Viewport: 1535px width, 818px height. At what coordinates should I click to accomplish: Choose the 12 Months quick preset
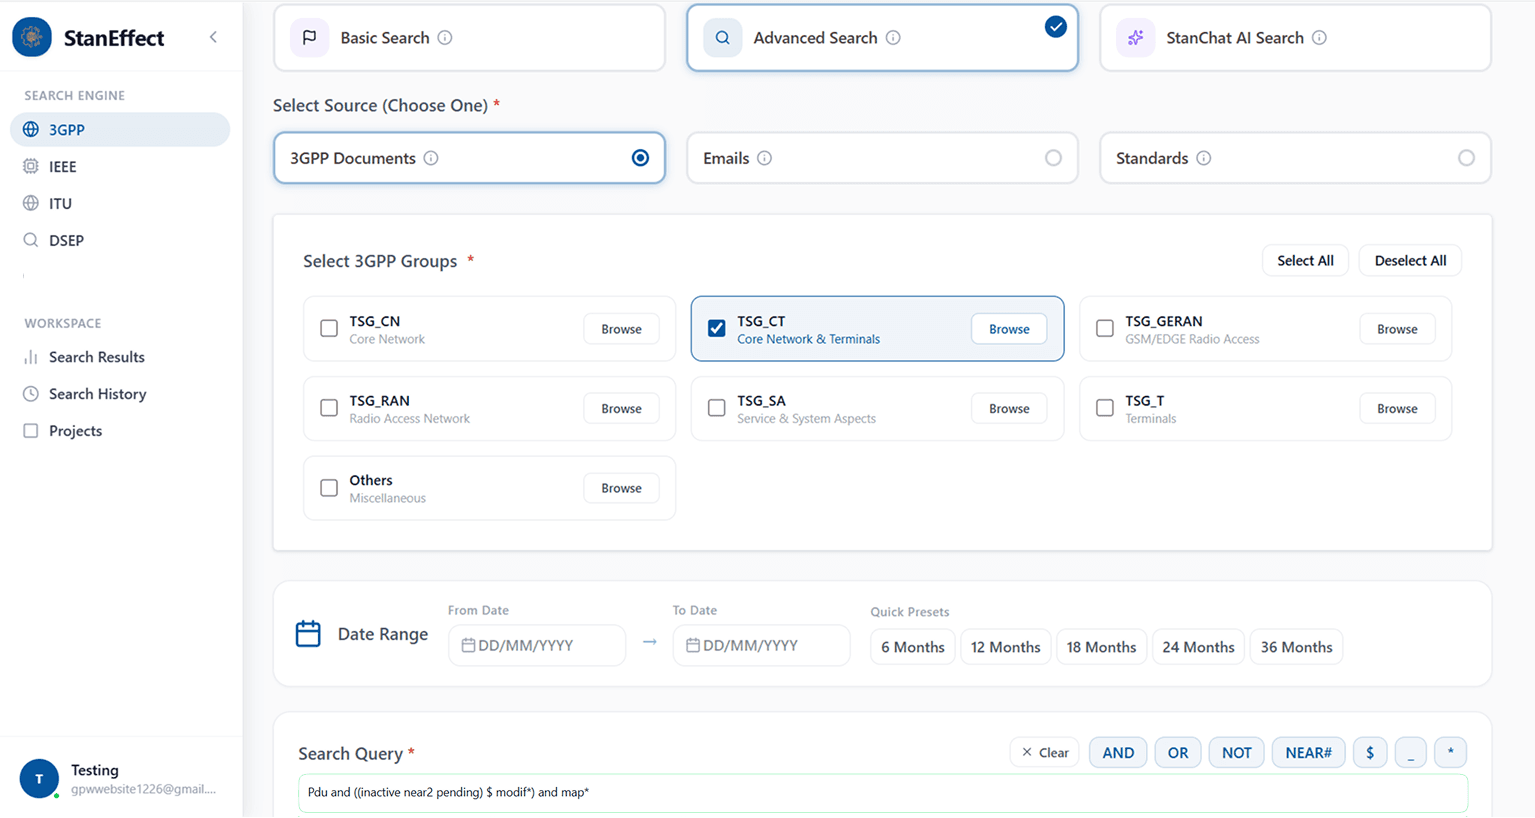pyautogui.click(x=1006, y=647)
